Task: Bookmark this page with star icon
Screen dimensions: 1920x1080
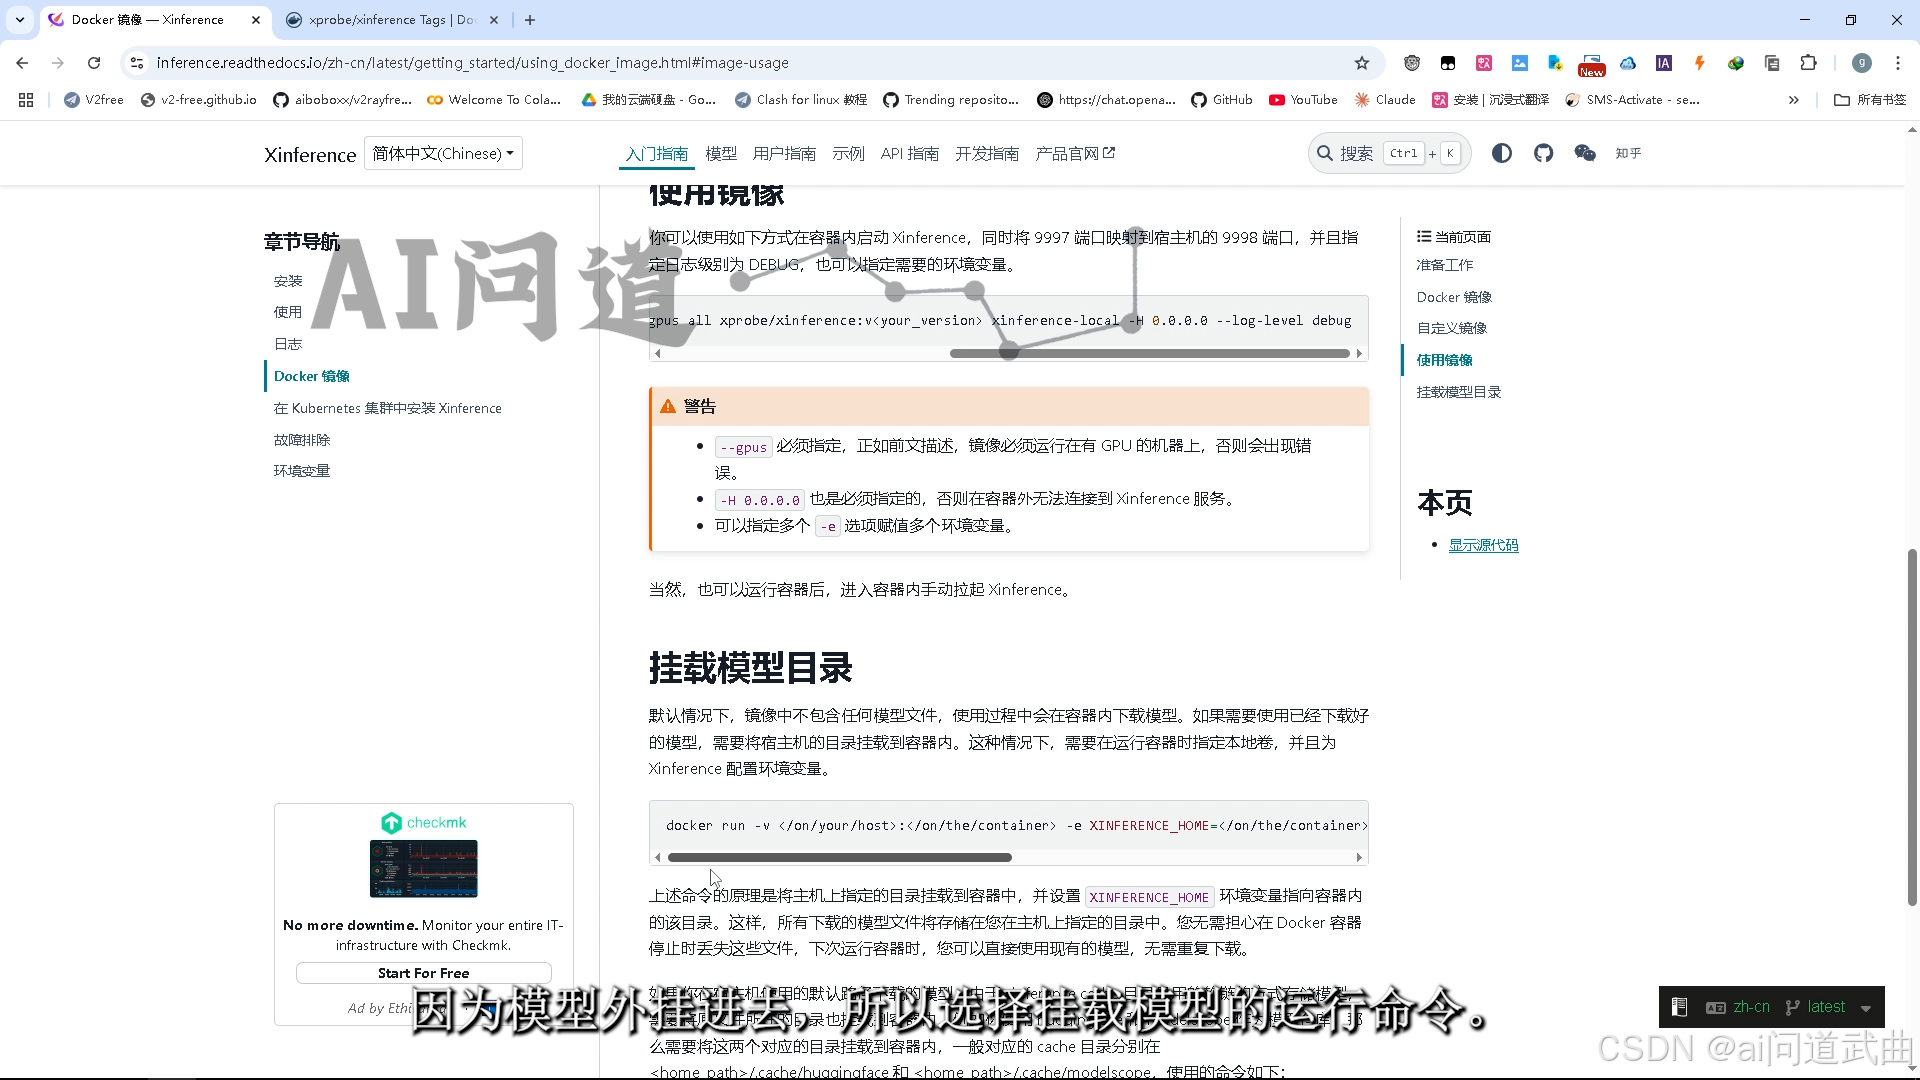Action: coord(1361,63)
